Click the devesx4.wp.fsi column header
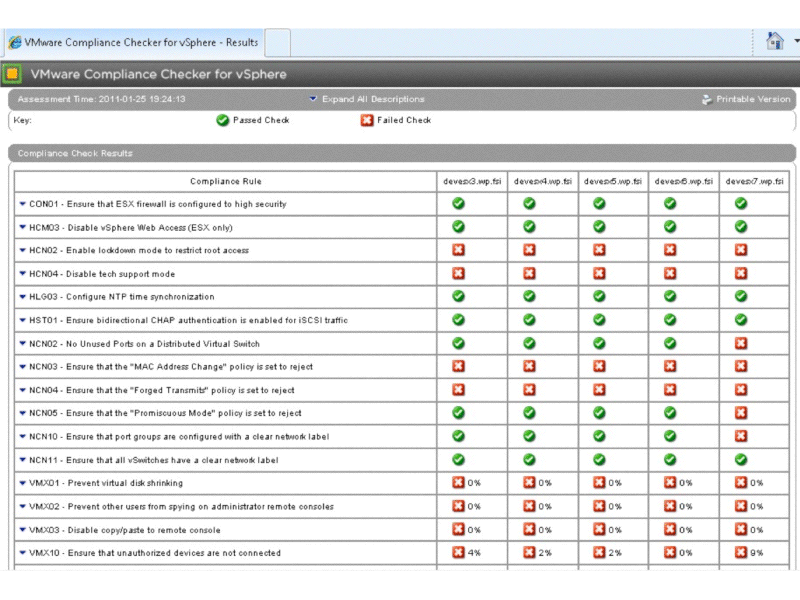 coord(543,181)
